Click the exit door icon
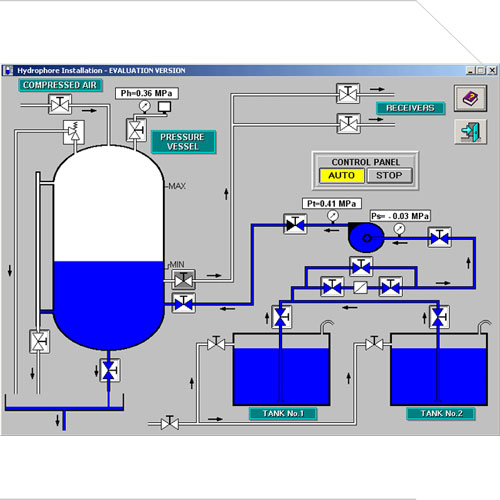 [x=470, y=132]
